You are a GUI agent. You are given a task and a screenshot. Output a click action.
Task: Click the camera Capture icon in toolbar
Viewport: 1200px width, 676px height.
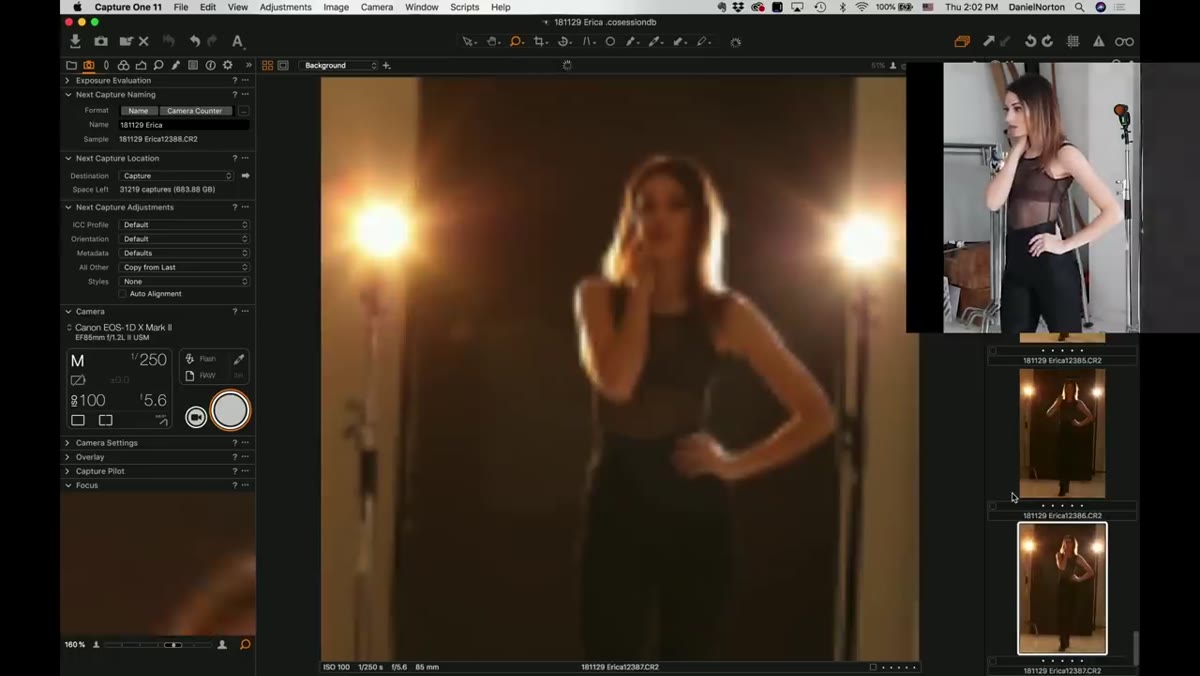pyautogui.click(x=101, y=41)
